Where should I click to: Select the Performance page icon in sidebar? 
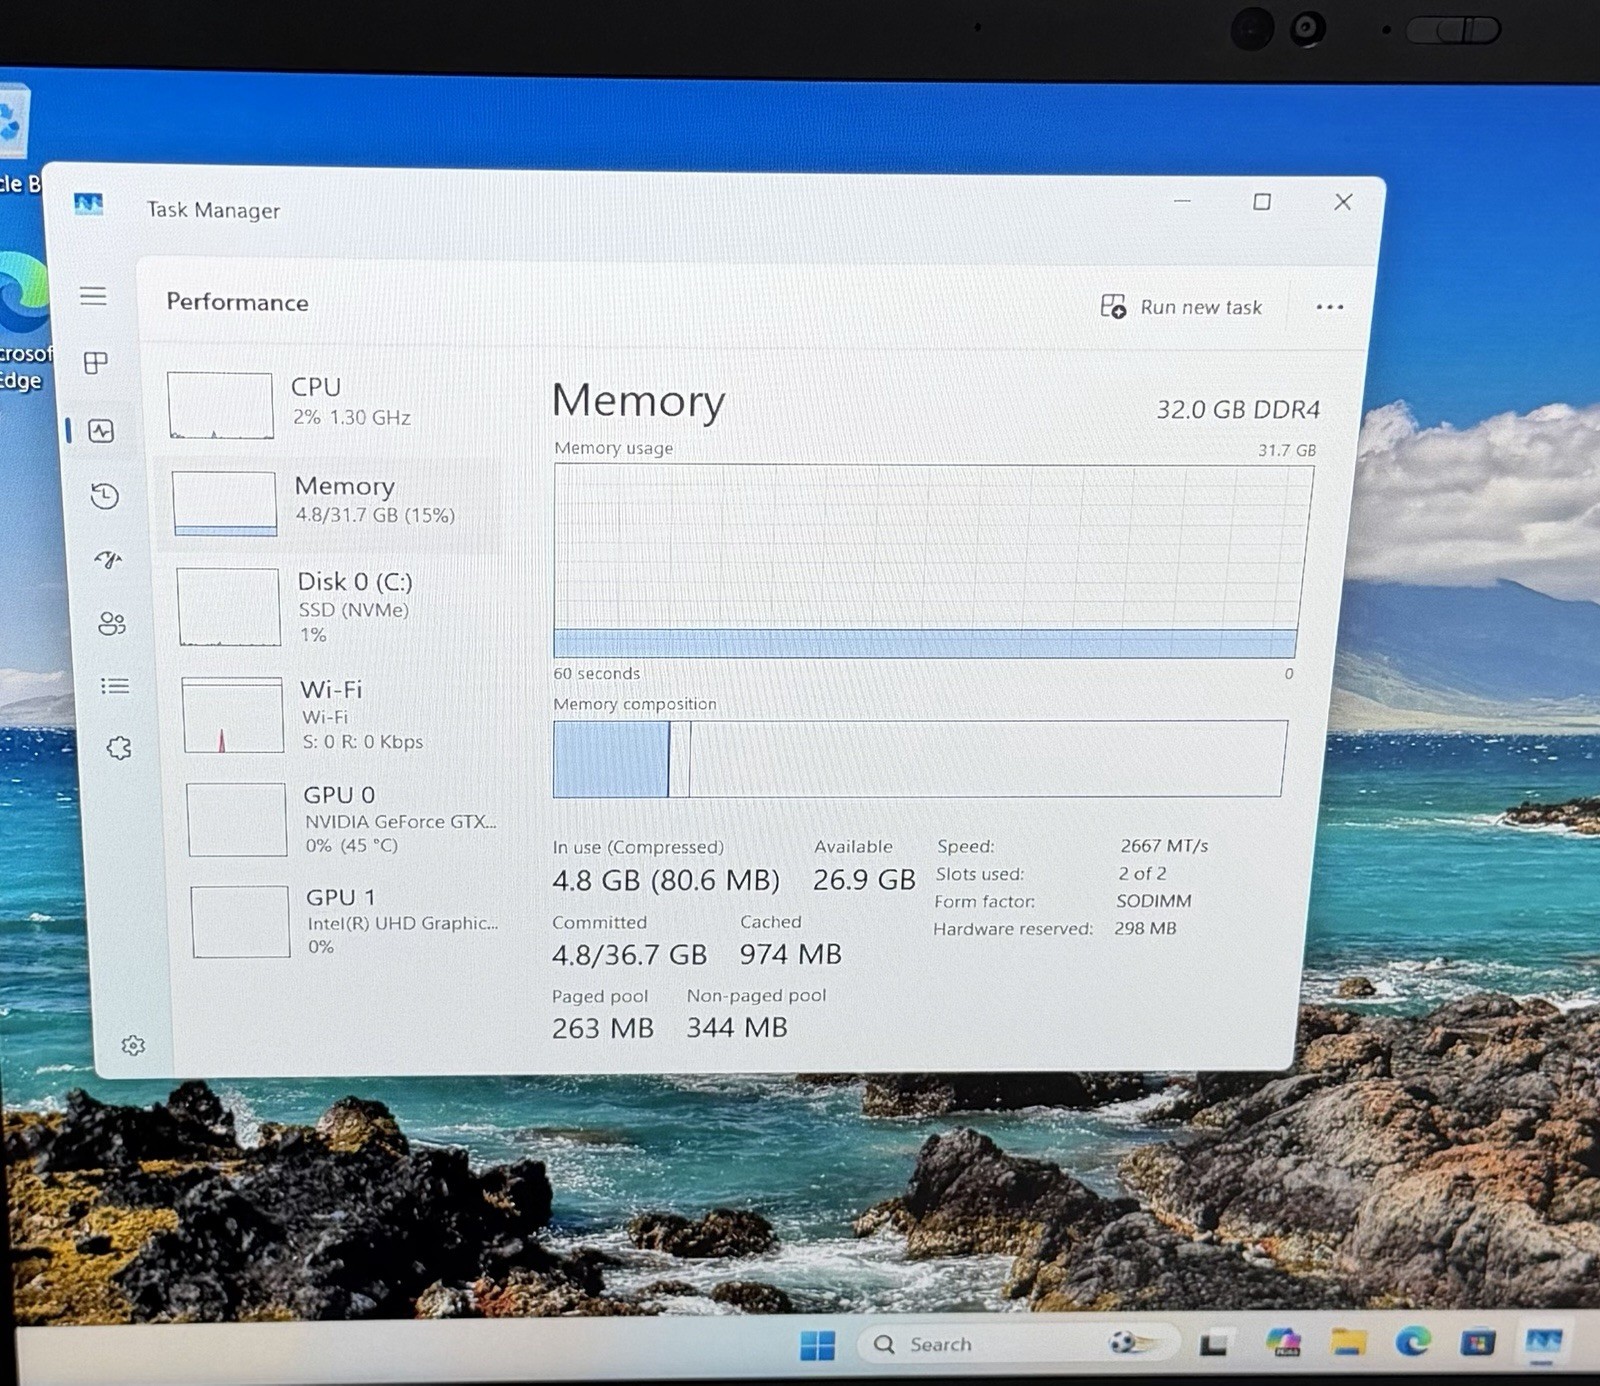tap(101, 431)
